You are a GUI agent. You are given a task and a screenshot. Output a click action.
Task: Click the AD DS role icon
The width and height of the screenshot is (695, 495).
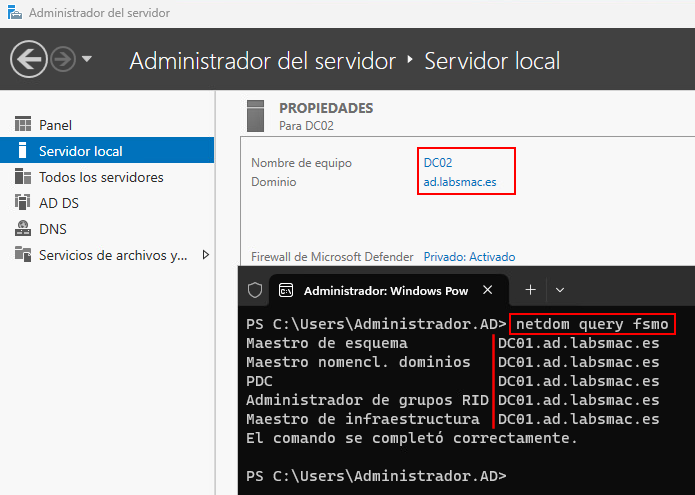coord(23,203)
